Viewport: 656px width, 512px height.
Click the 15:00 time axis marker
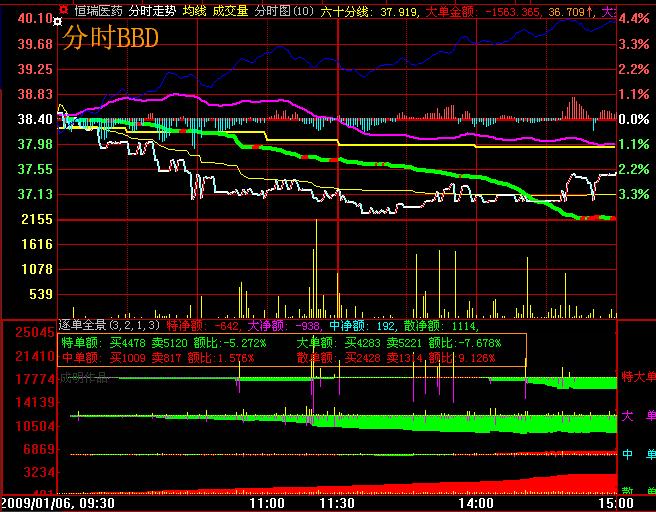[x=616, y=503]
